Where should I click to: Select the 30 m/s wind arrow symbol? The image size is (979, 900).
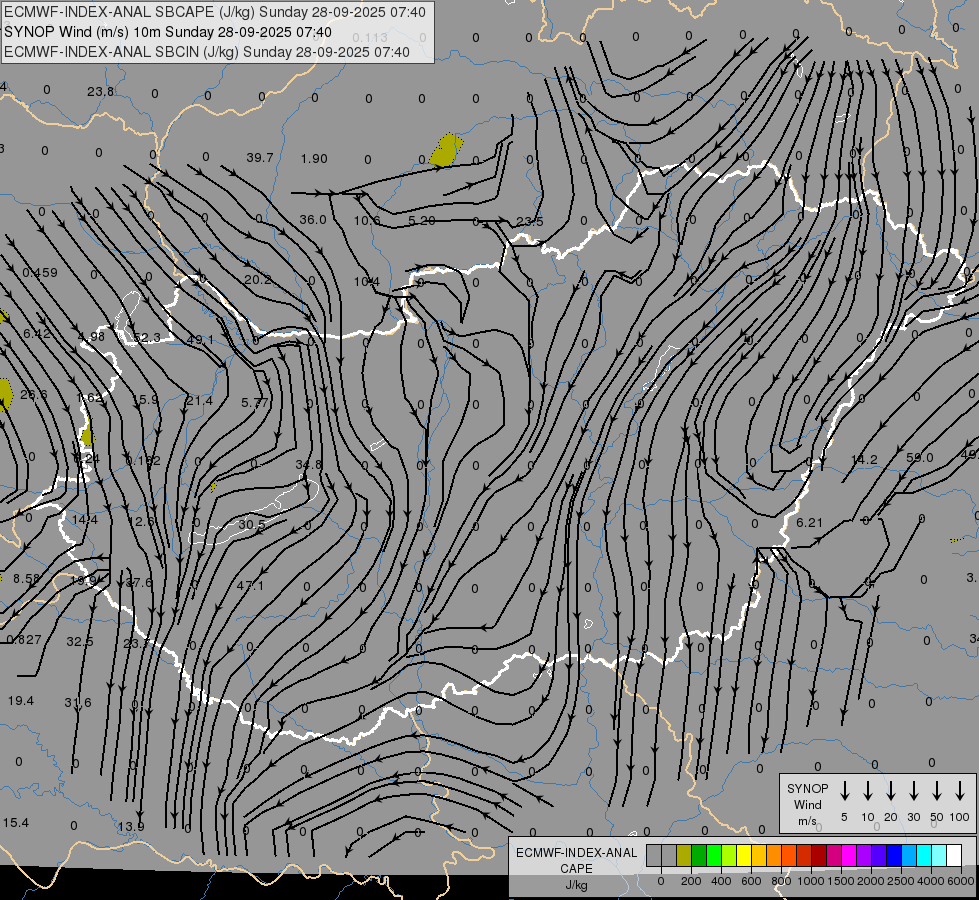click(914, 791)
